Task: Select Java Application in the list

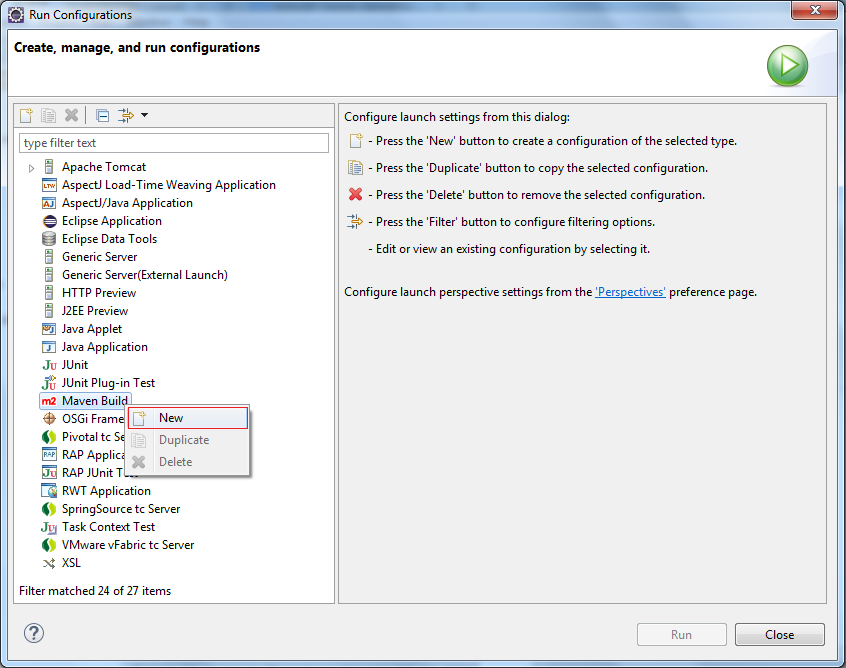Action: pyautogui.click(x=105, y=347)
